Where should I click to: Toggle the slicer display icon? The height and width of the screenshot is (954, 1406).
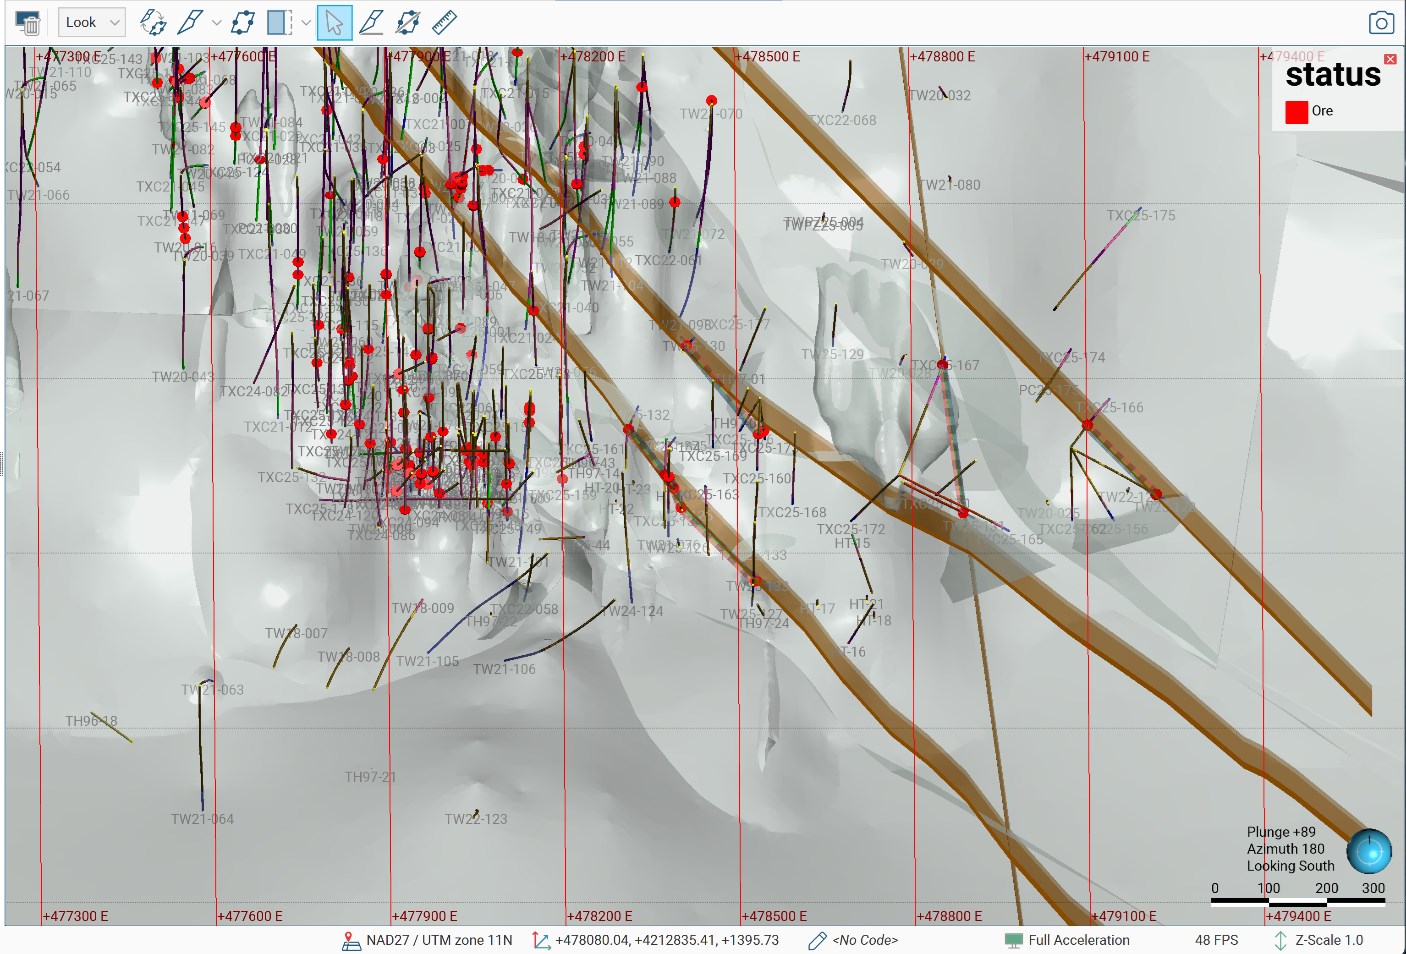[x=280, y=22]
